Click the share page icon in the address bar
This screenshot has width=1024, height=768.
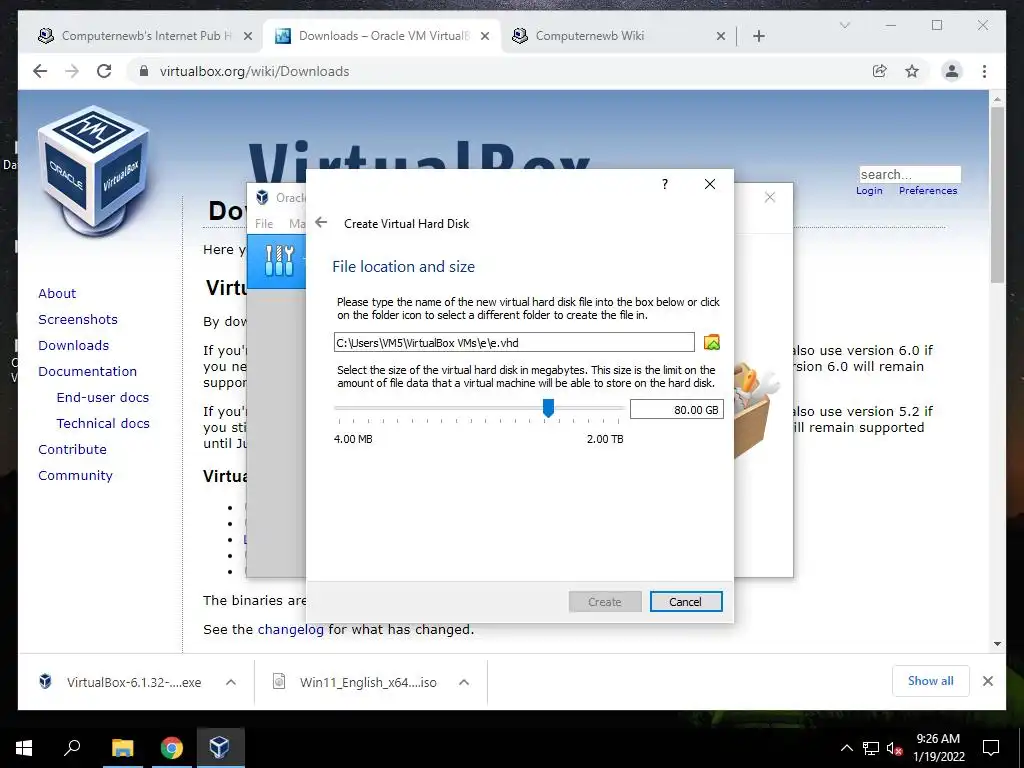880,71
